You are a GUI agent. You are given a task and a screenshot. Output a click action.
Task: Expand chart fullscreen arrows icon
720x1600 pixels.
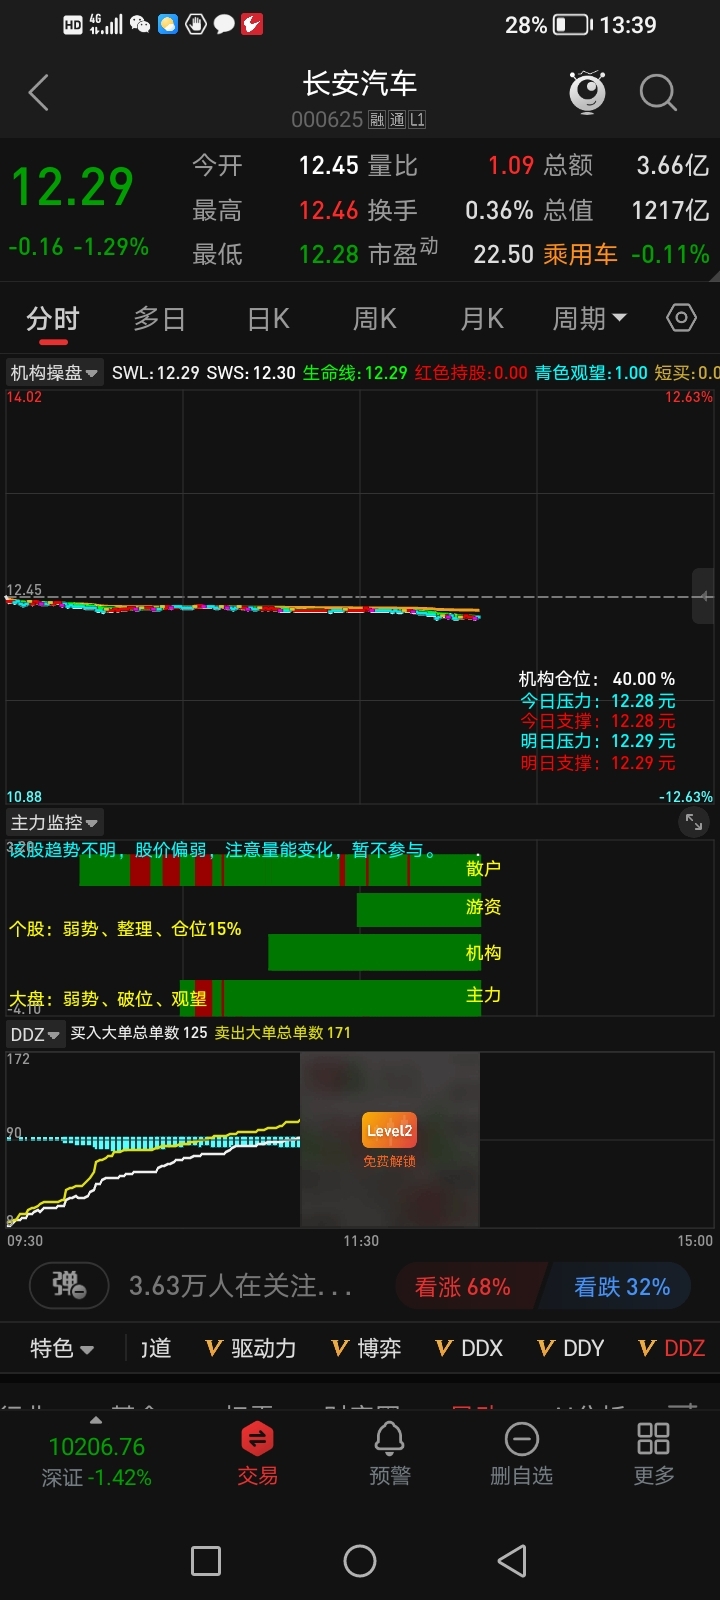point(693,822)
